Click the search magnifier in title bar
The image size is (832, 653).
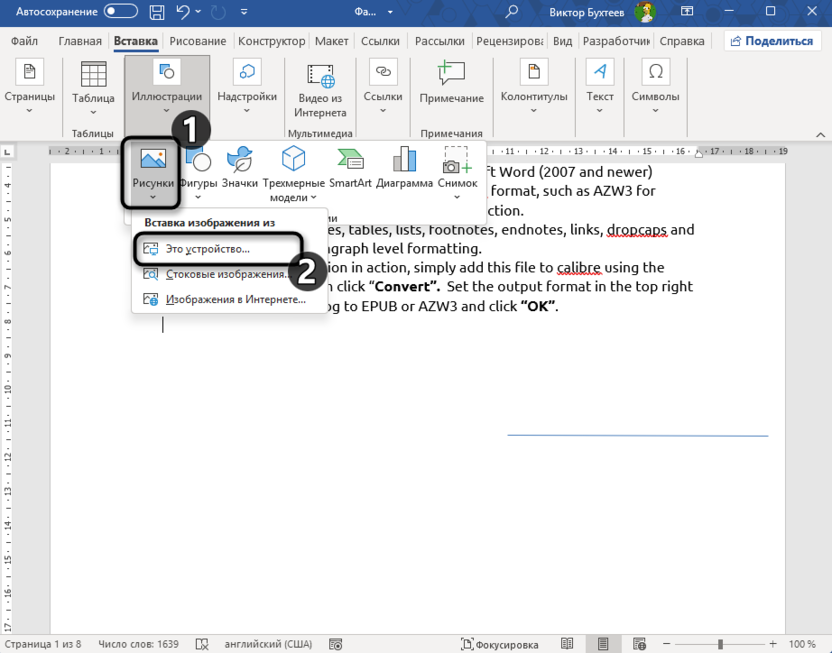(x=512, y=13)
